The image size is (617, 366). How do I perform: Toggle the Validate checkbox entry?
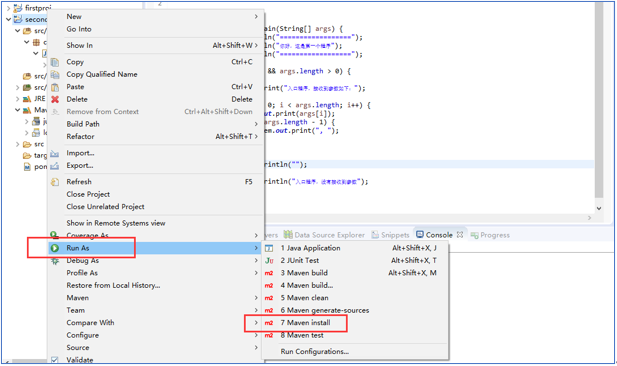tap(55, 360)
